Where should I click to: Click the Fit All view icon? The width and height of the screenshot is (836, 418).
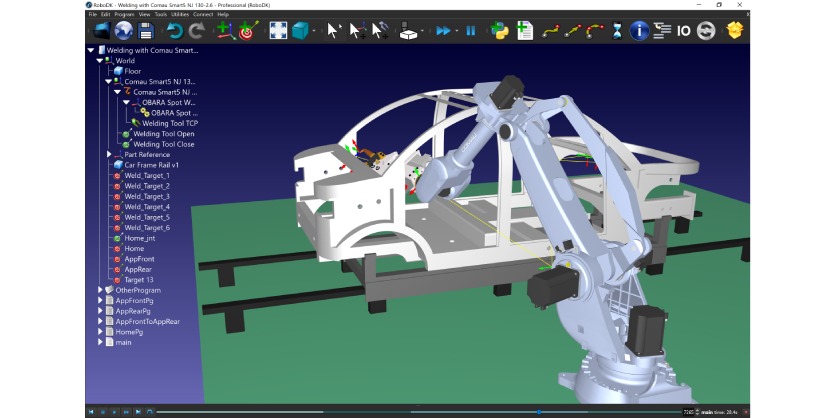tap(277, 31)
